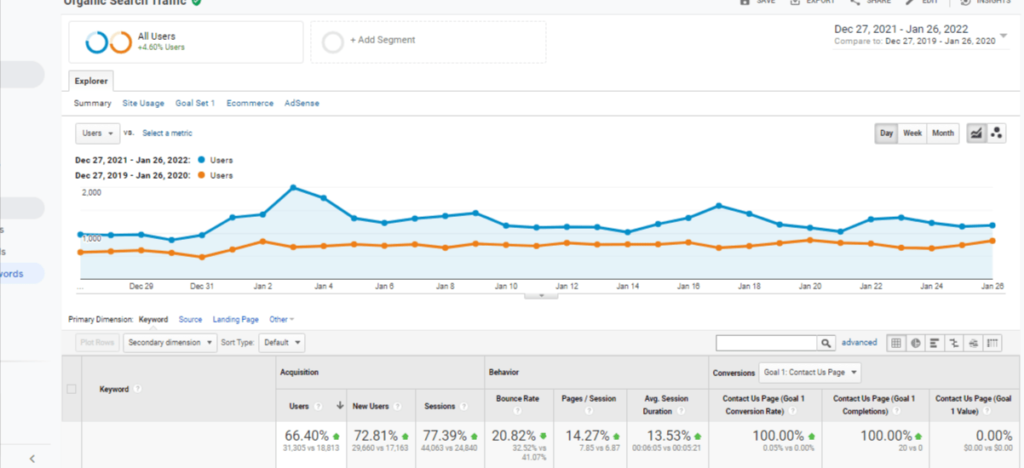
Task: Click the All Users segment card
Action: click(x=186, y=42)
